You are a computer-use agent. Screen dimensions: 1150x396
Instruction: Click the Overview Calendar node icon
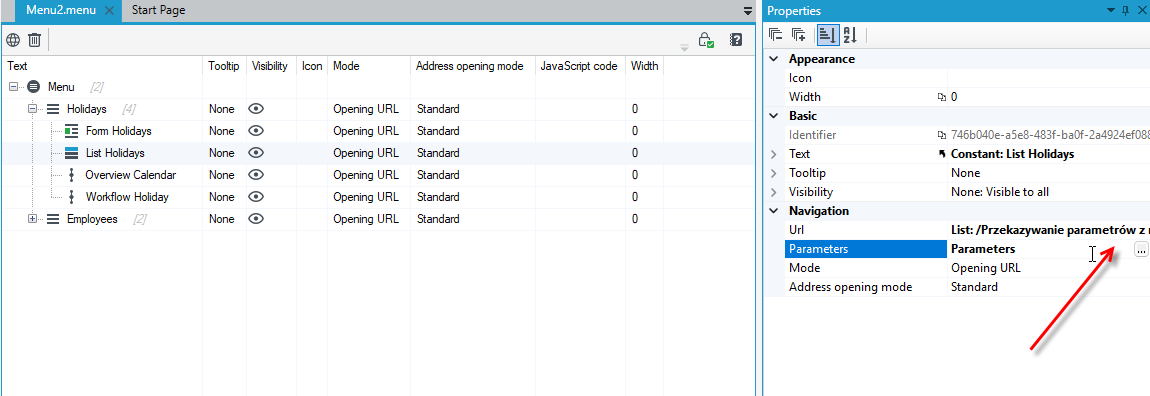(x=71, y=175)
